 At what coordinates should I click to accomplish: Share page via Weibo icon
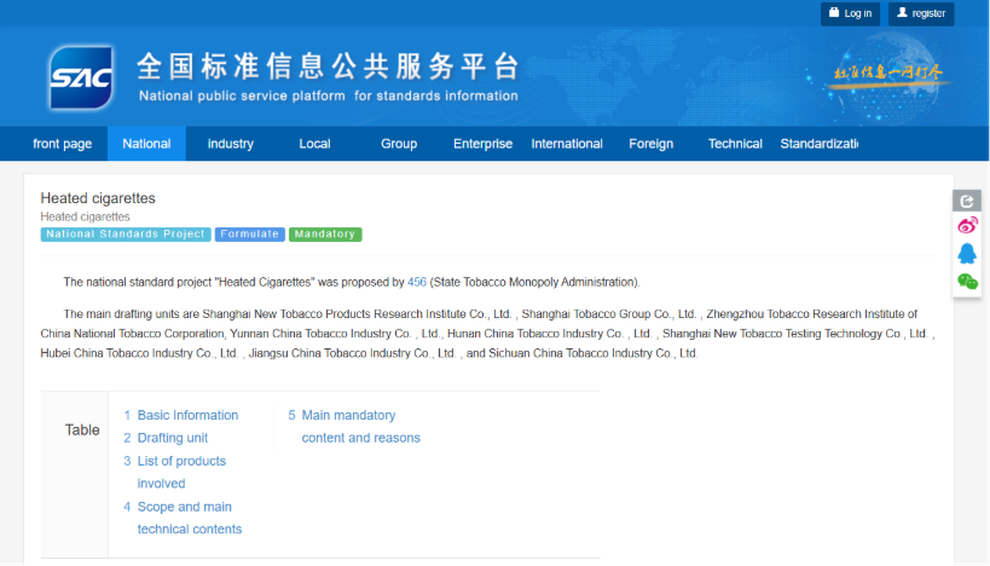[x=967, y=226]
